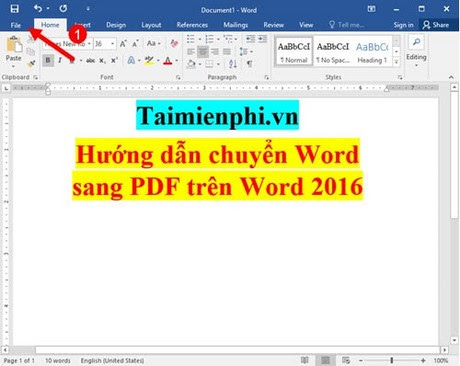Toggle Bold formatting button
The width and height of the screenshot is (460, 366).
(x=48, y=60)
